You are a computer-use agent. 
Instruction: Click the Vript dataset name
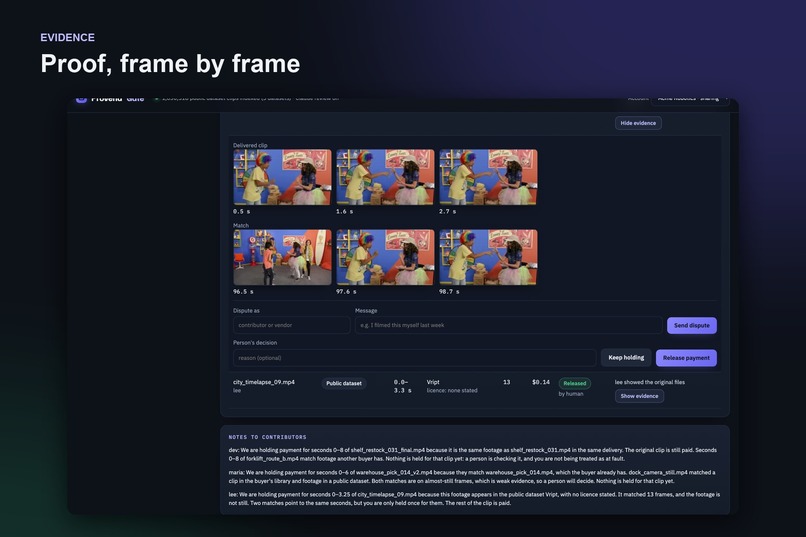click(433, 382)
